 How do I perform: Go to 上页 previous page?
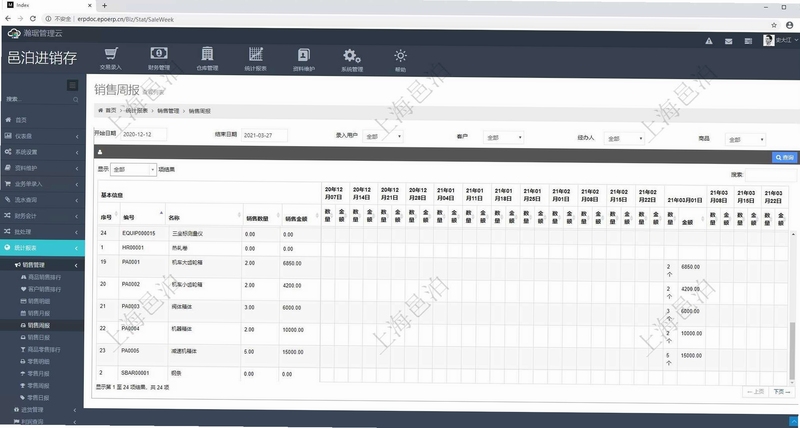coord(755,392)
